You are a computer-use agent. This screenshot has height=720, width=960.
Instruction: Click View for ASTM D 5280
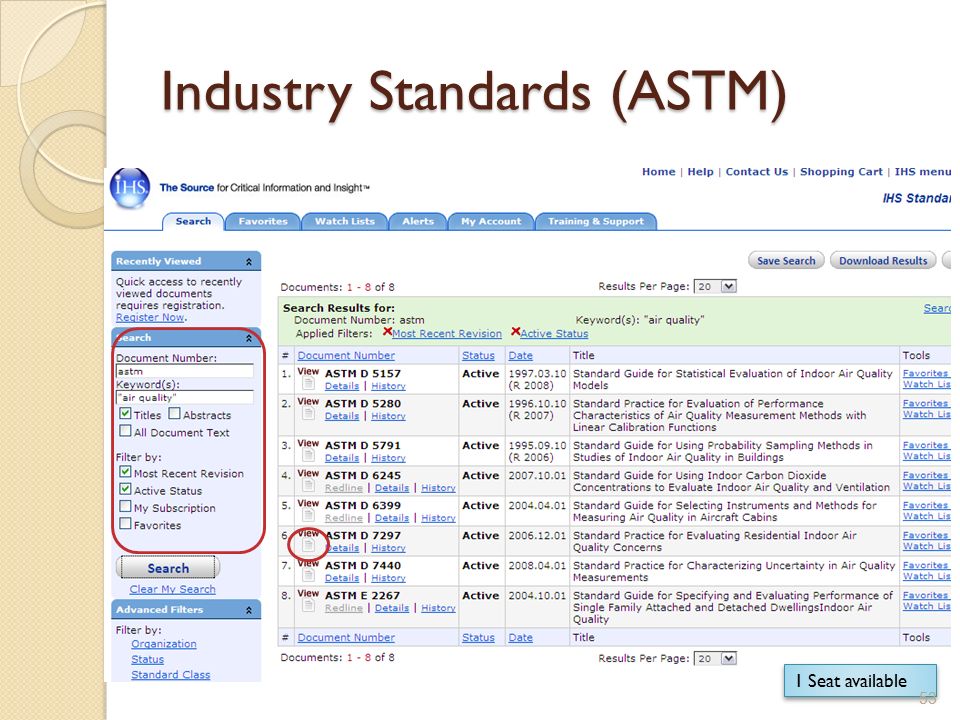(308, 402)
